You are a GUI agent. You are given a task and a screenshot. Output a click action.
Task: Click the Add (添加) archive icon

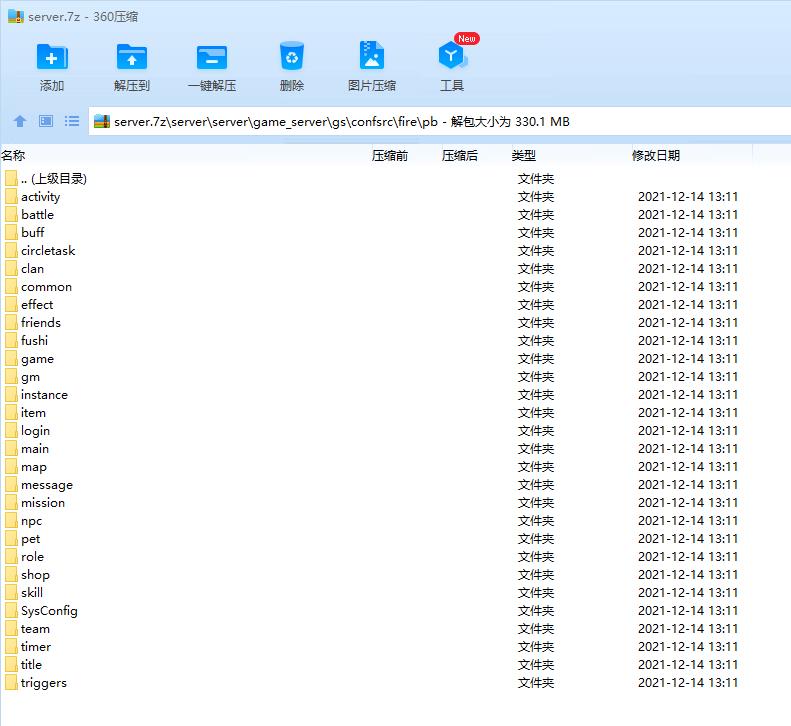pyautogui.click(x=52, y=57)
